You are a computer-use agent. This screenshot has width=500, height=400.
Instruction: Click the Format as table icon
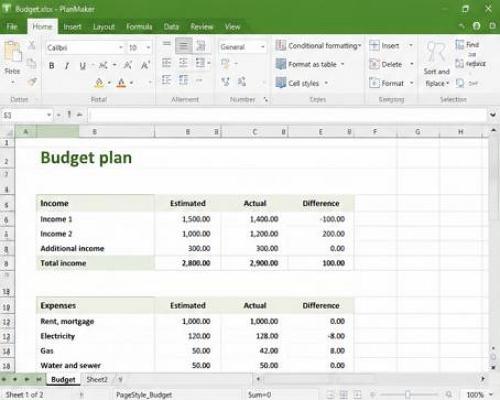pos(281,64)
